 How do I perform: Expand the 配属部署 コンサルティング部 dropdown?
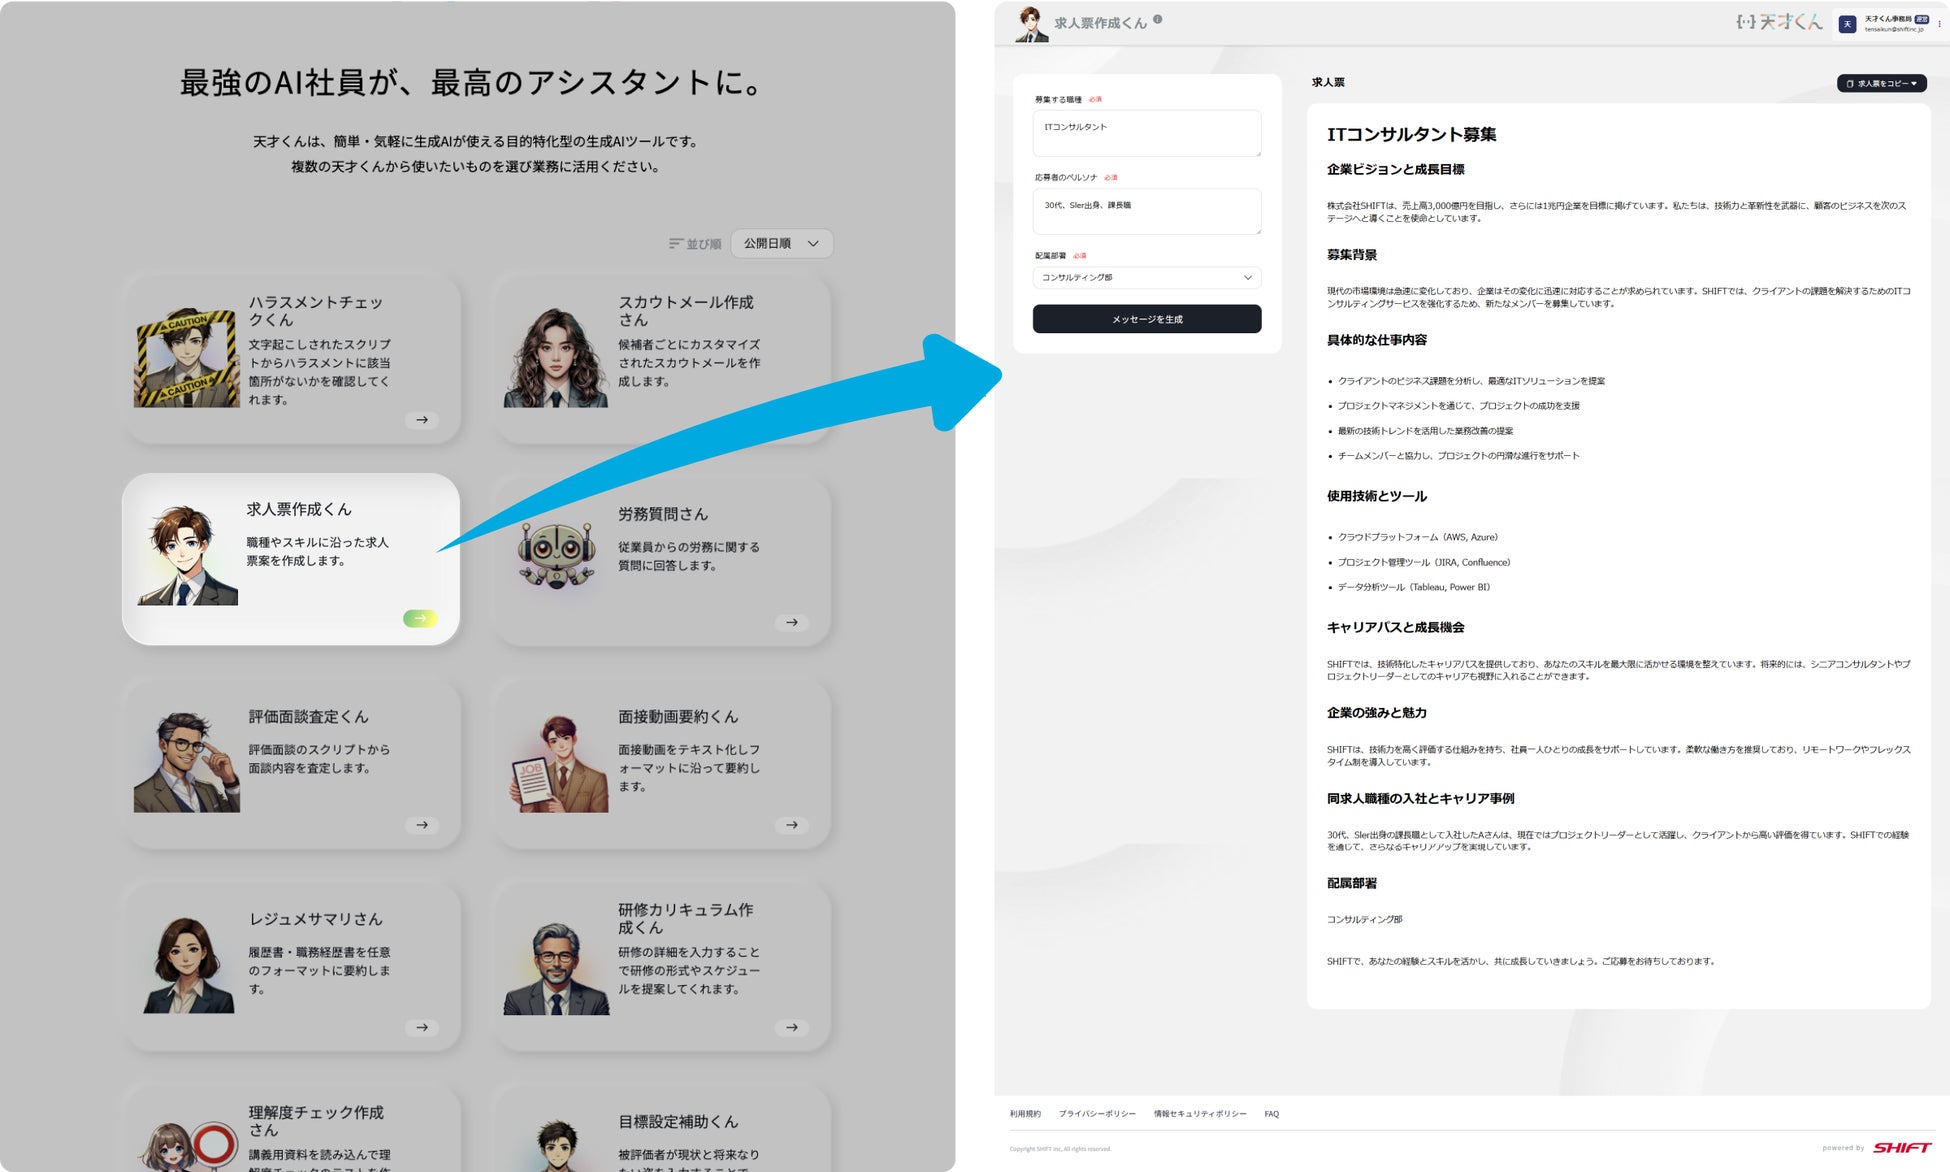[1146, 277]
